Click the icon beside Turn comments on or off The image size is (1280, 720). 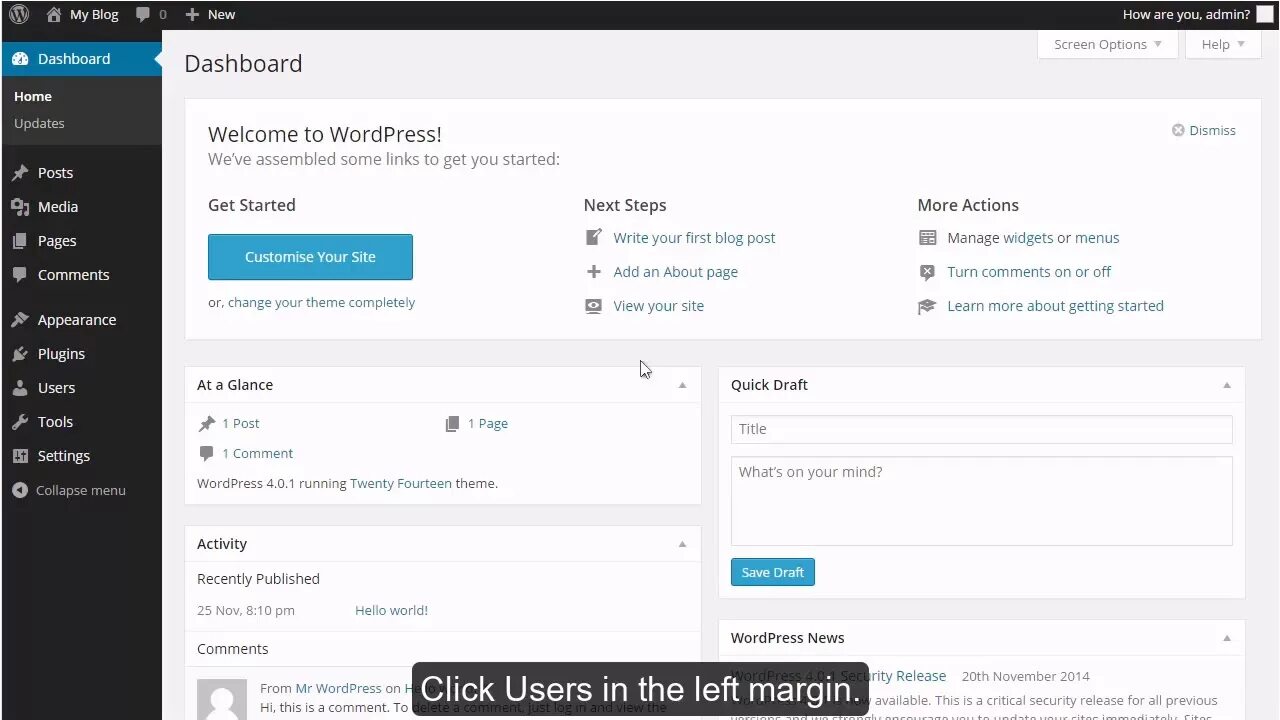pyautogui.click(x=928, y=272)
